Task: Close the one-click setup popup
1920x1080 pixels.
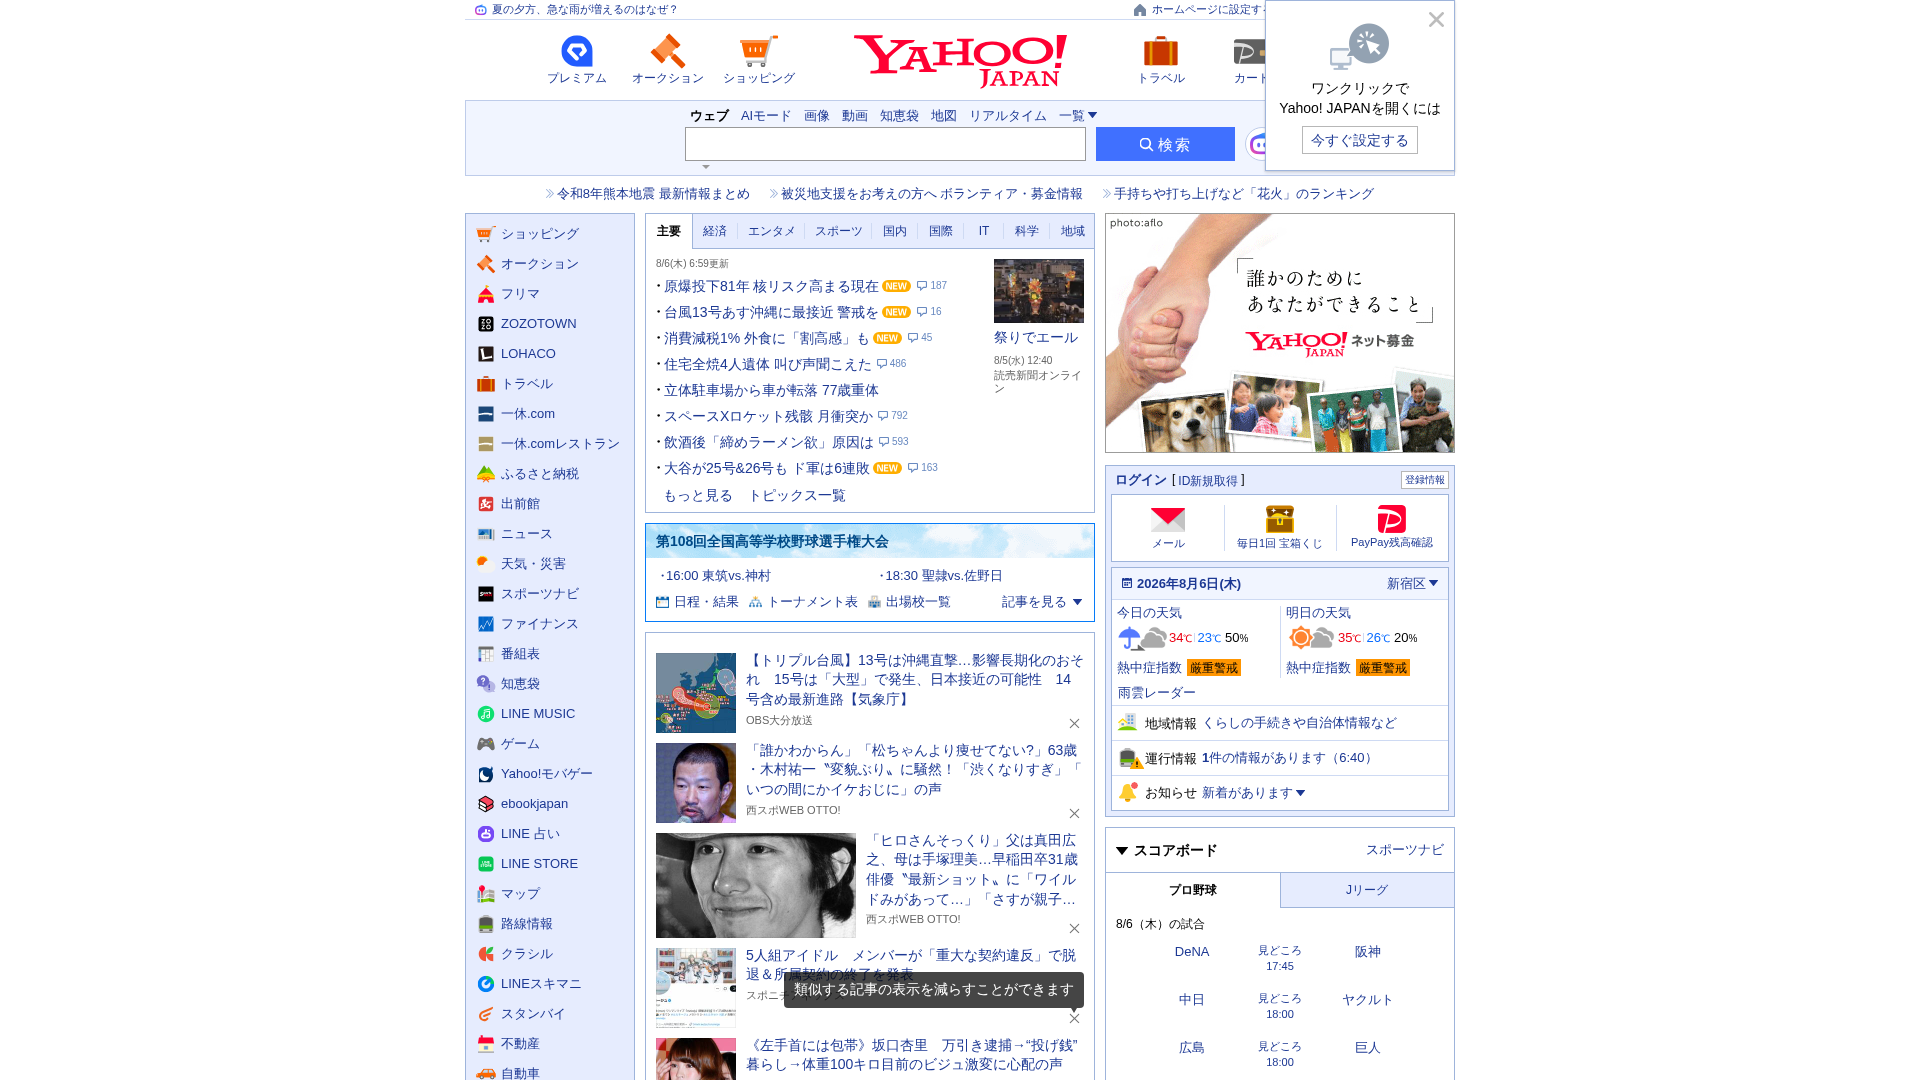Action: tap(1436, 20)
